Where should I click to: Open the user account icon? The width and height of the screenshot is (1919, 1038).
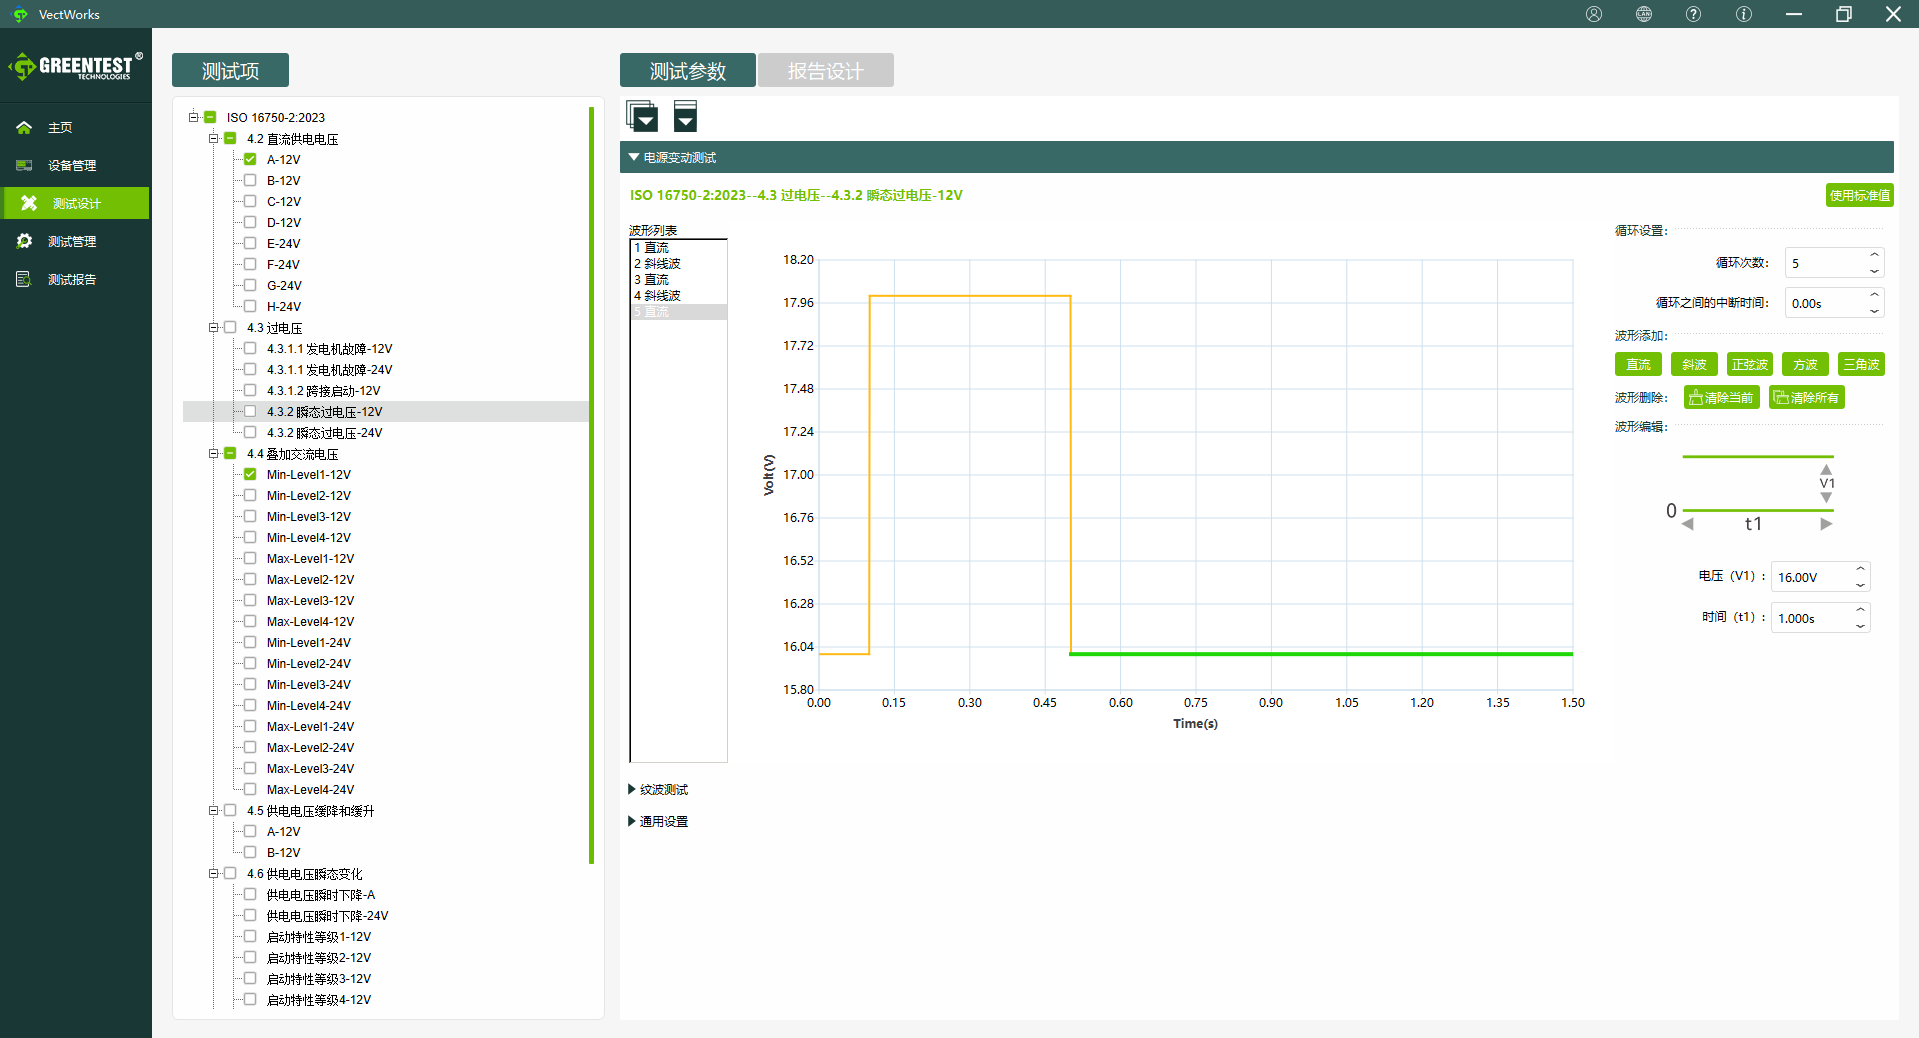[1594, 14]
